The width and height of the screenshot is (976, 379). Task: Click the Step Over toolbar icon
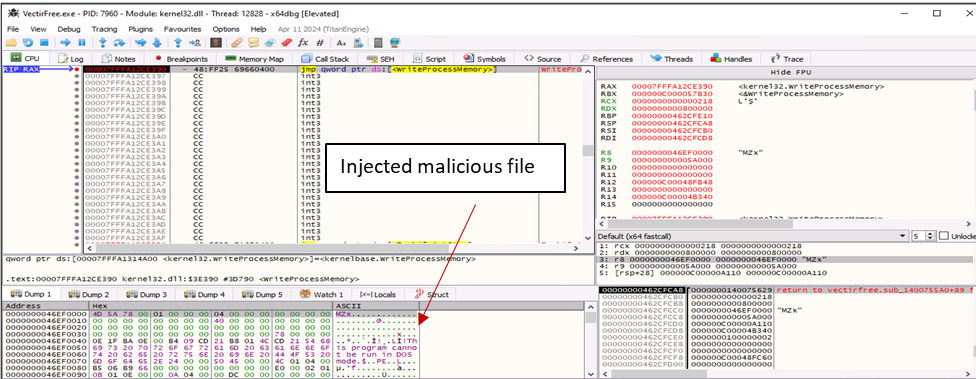120,43
